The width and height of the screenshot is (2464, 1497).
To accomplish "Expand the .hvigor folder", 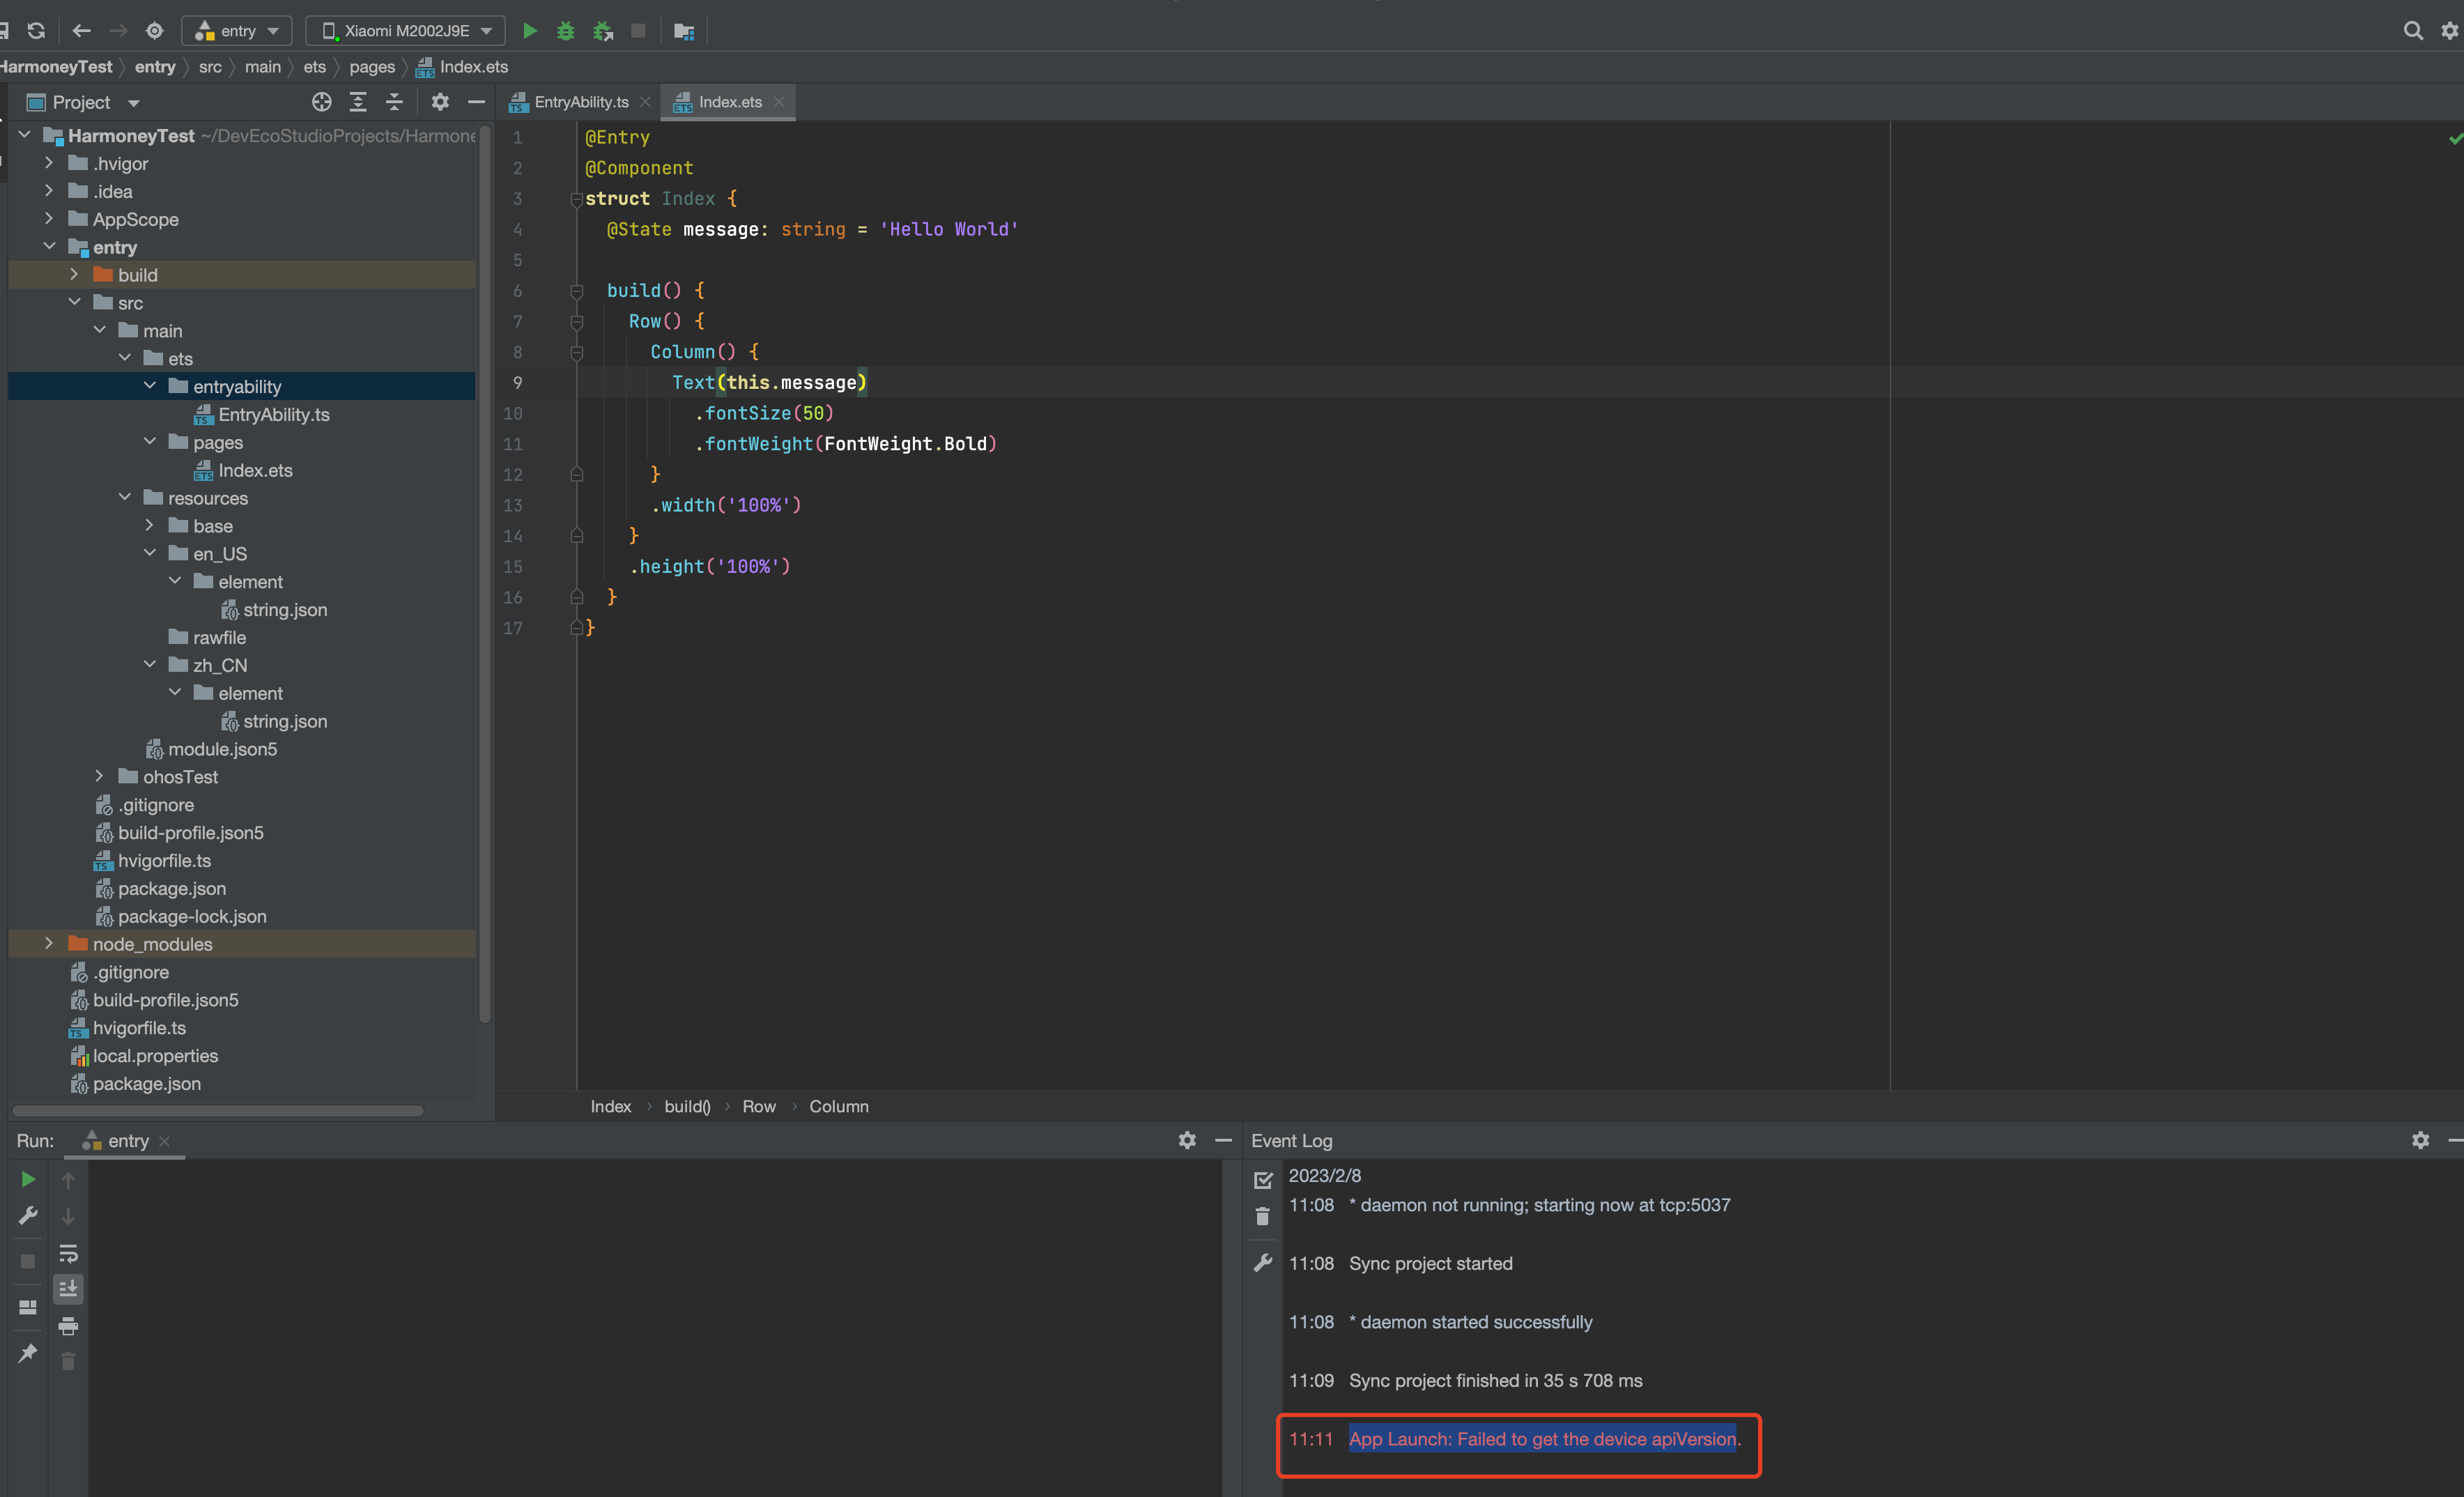I will click(x=49, y=163).
